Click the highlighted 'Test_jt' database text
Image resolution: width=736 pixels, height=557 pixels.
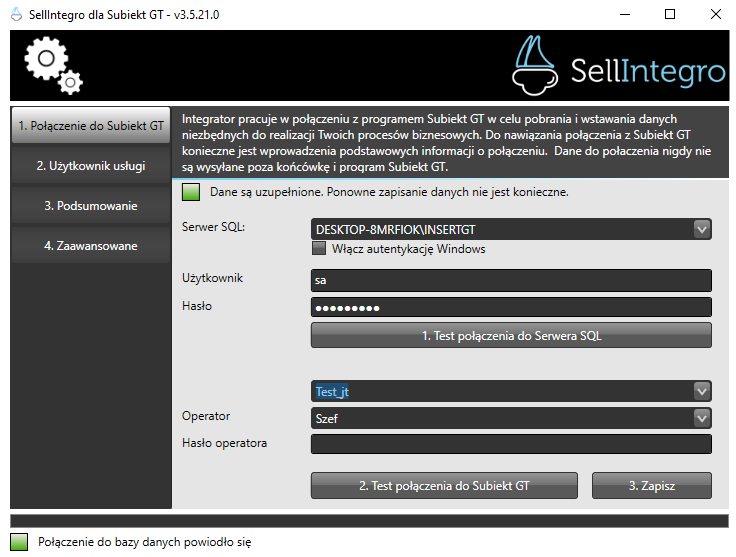pyautogui.click(x=332, y=391)
